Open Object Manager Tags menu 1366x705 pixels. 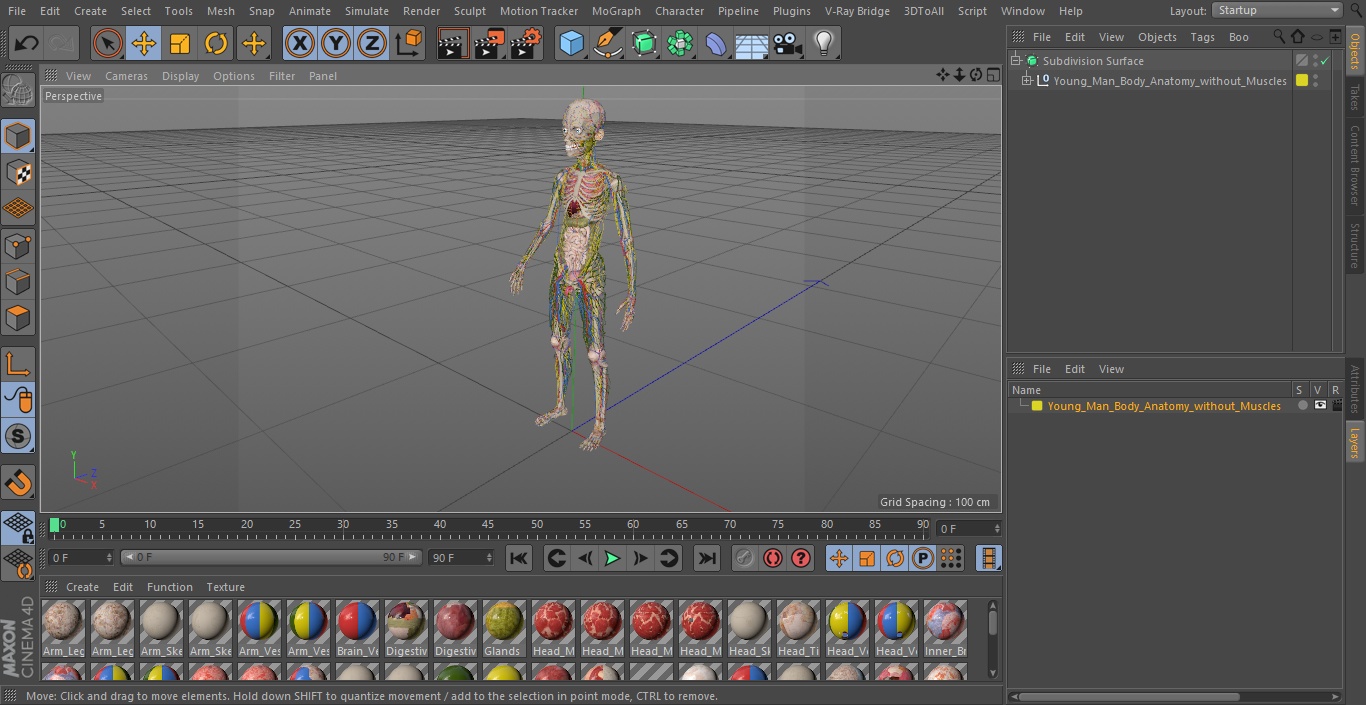point(1202,37)
